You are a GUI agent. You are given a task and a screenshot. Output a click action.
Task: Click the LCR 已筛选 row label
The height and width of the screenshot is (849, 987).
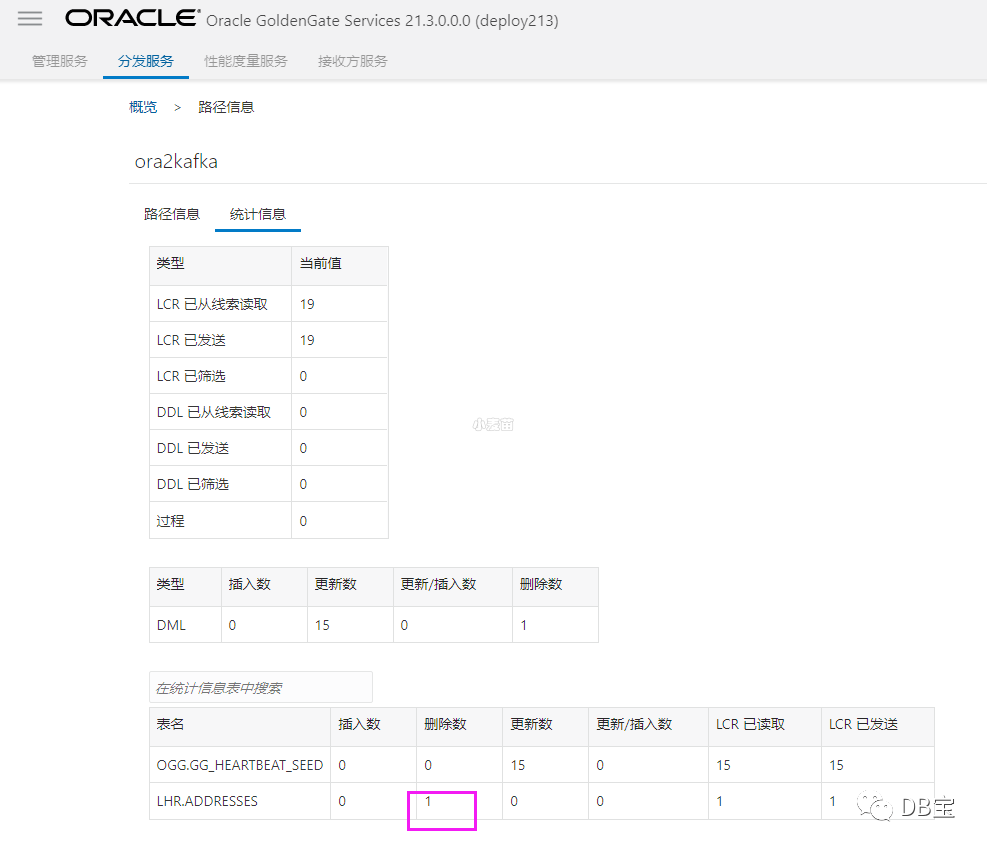tap(191, 376)
